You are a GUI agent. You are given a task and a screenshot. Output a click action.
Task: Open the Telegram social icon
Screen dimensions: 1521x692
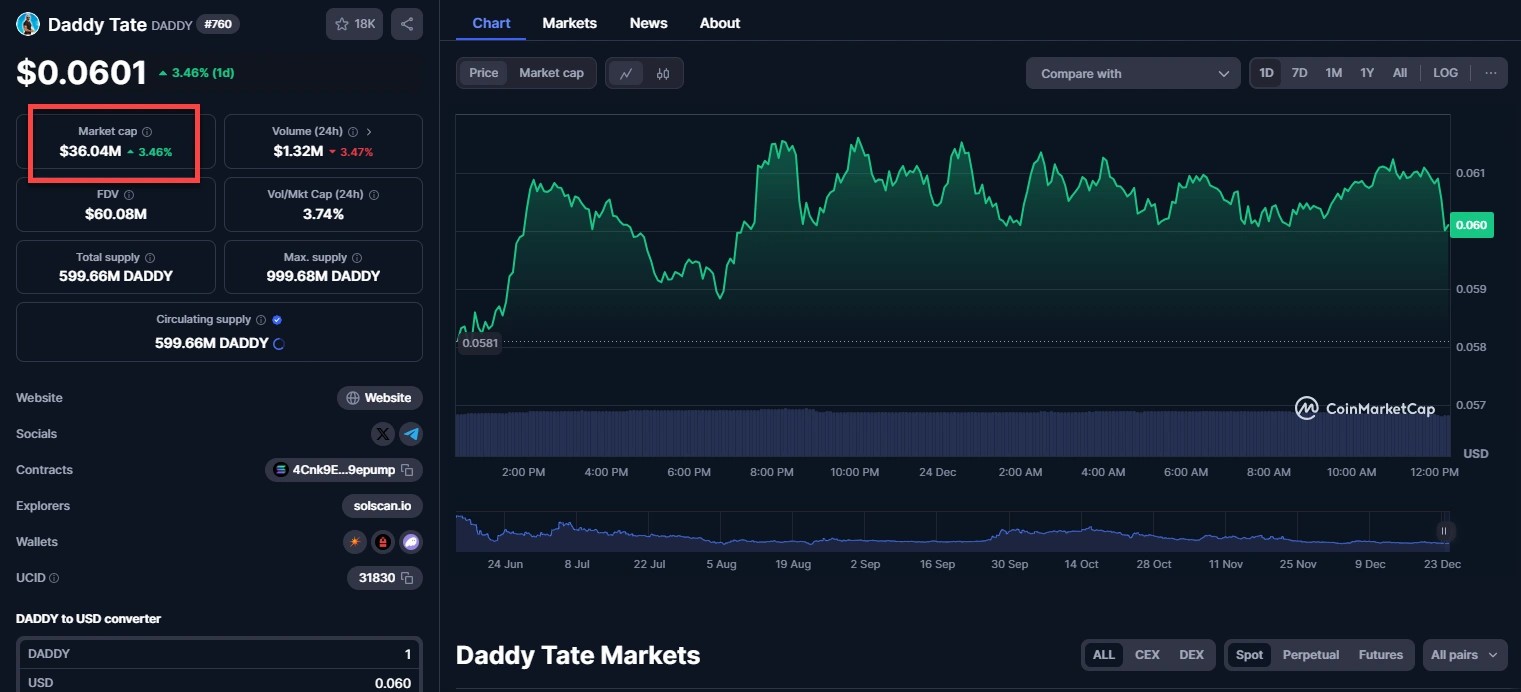[x=411, y=434]
